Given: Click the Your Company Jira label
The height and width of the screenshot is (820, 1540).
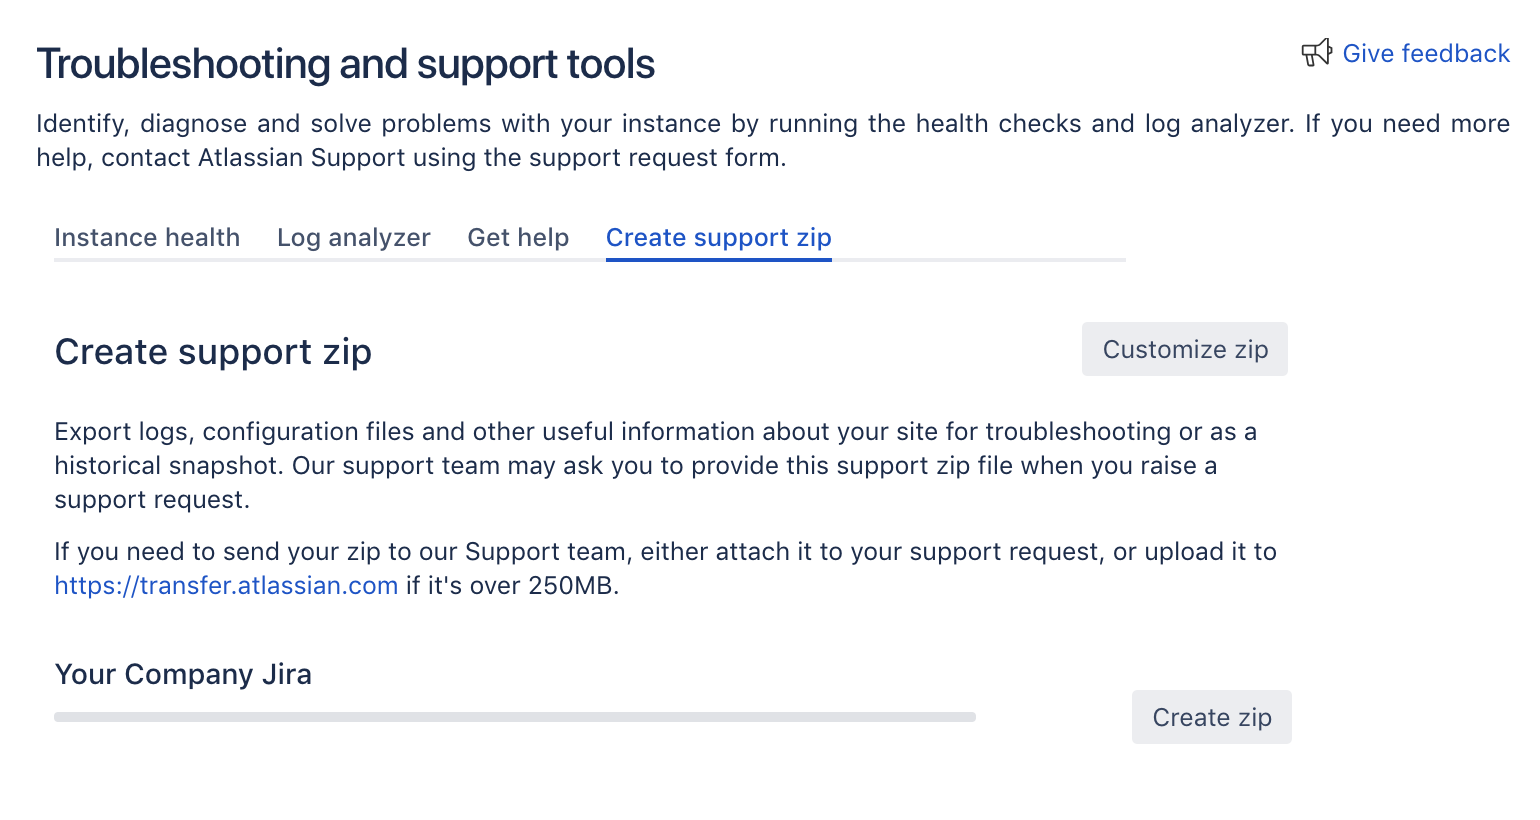Looking at the screenshot, I should (x=183, y=675).
